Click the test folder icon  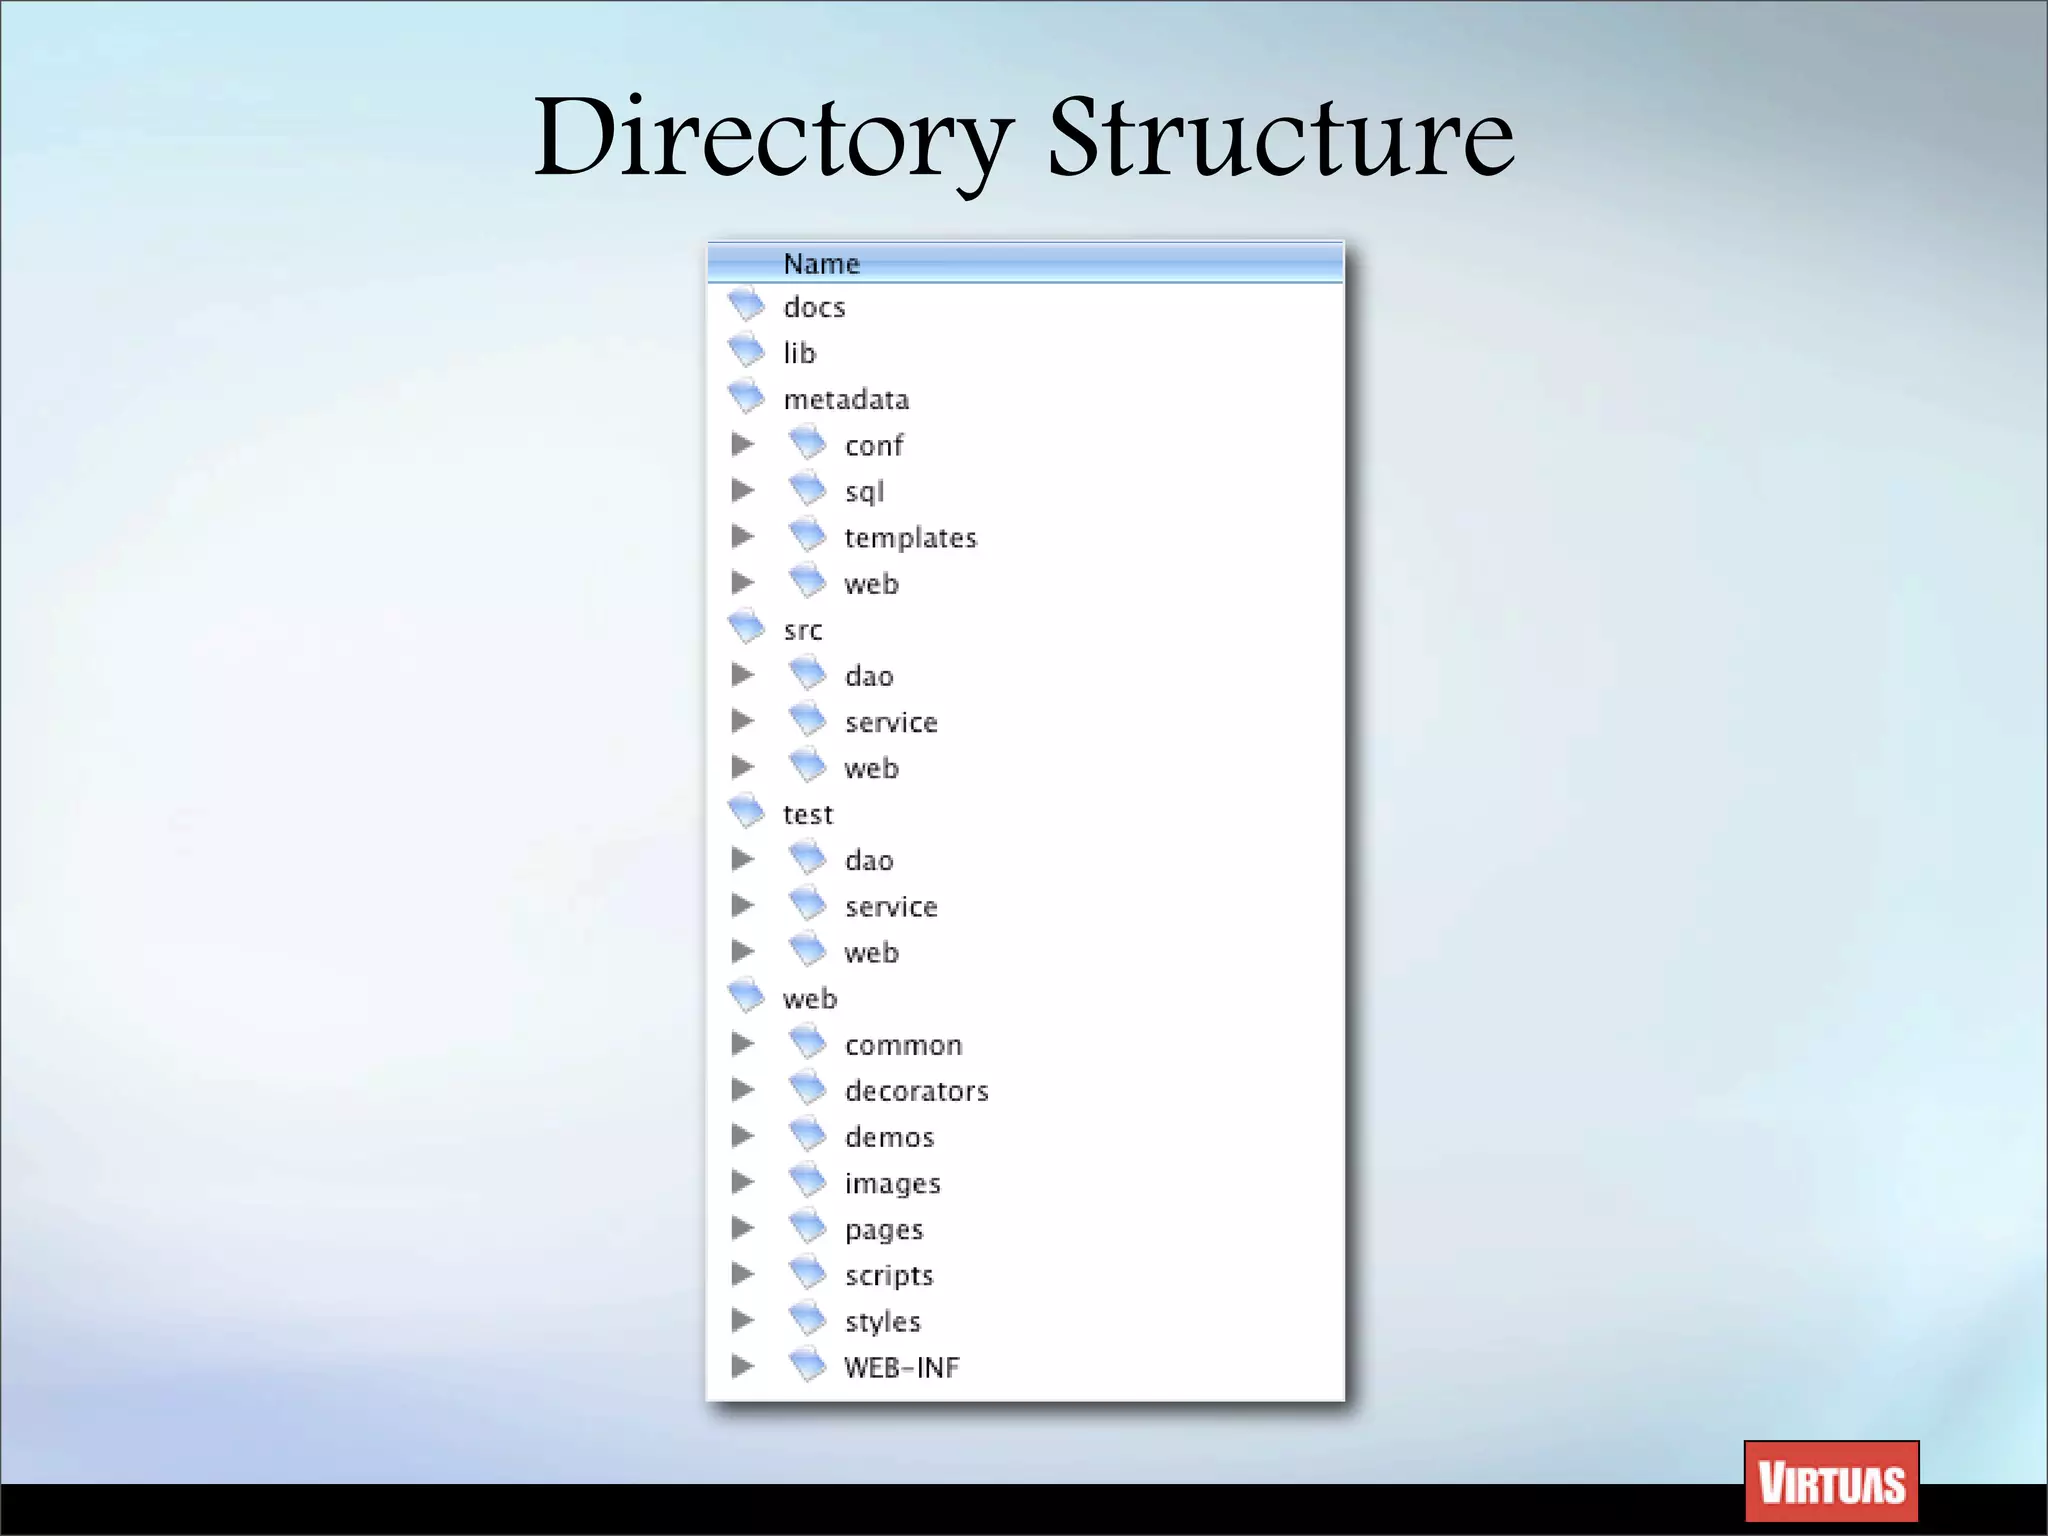[746, 811]
